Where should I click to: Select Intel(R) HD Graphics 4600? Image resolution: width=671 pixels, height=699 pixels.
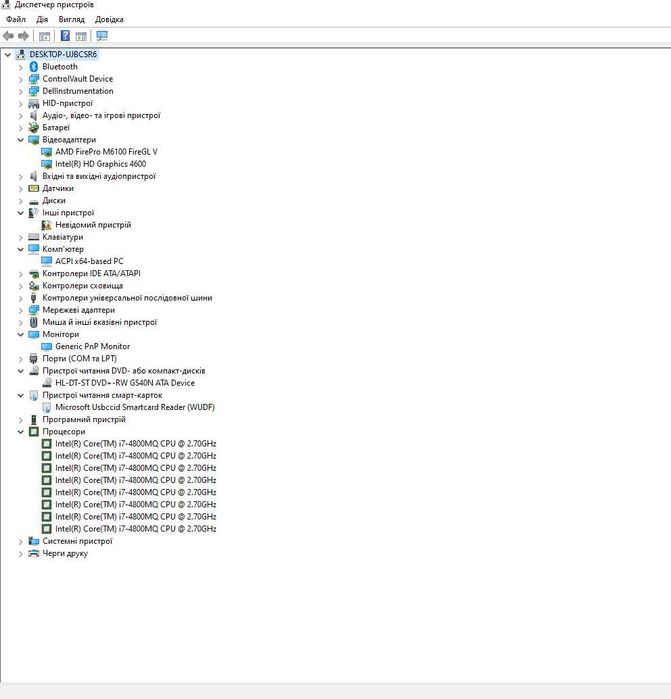pyautogui.click(x=100, y=164)
